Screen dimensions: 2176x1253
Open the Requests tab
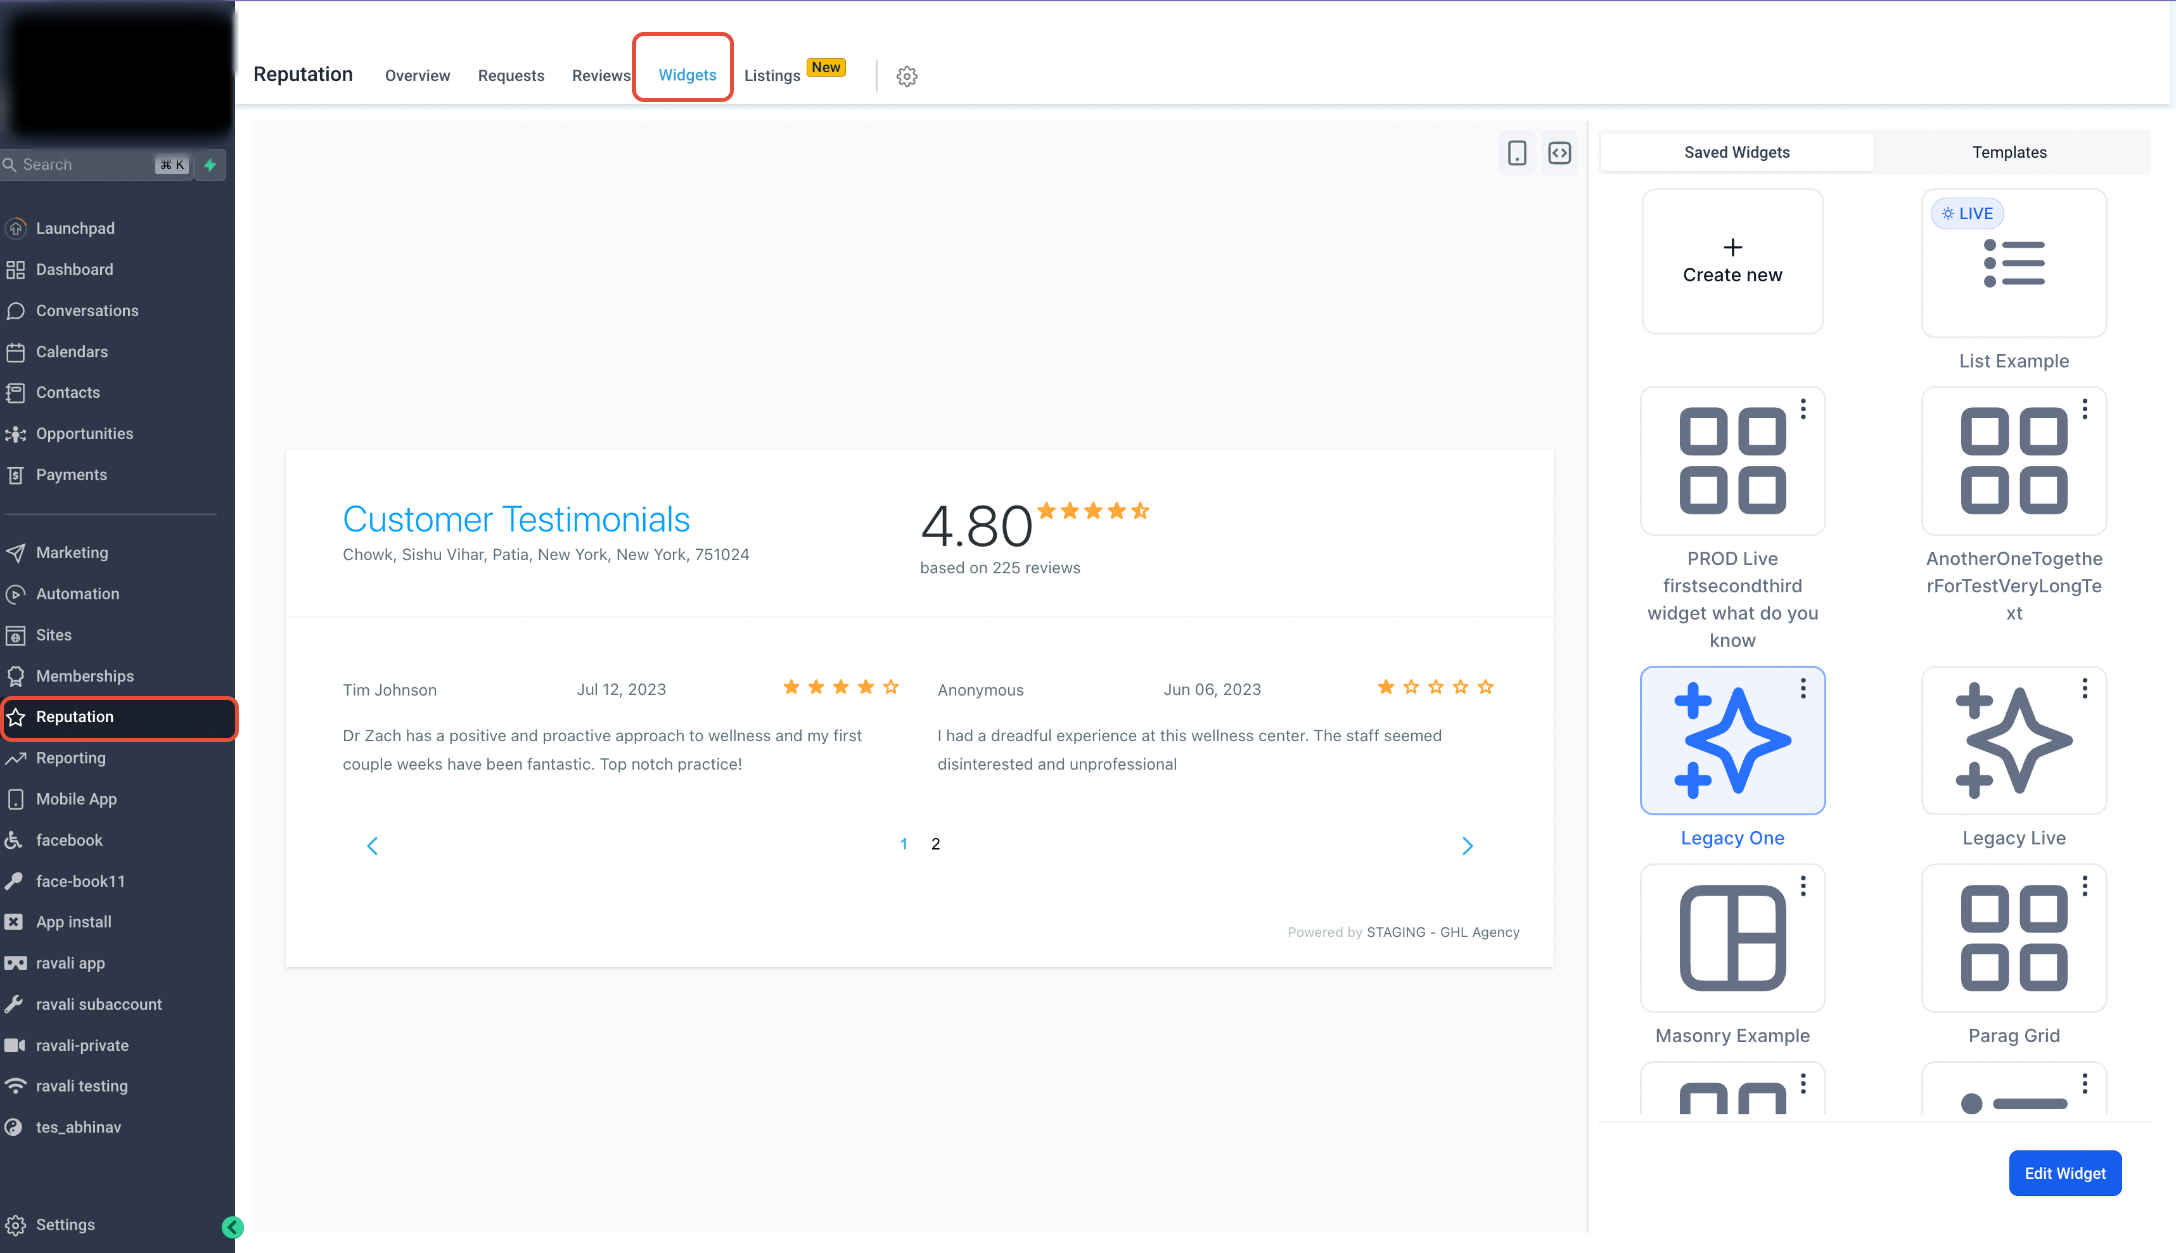point(511,76)
